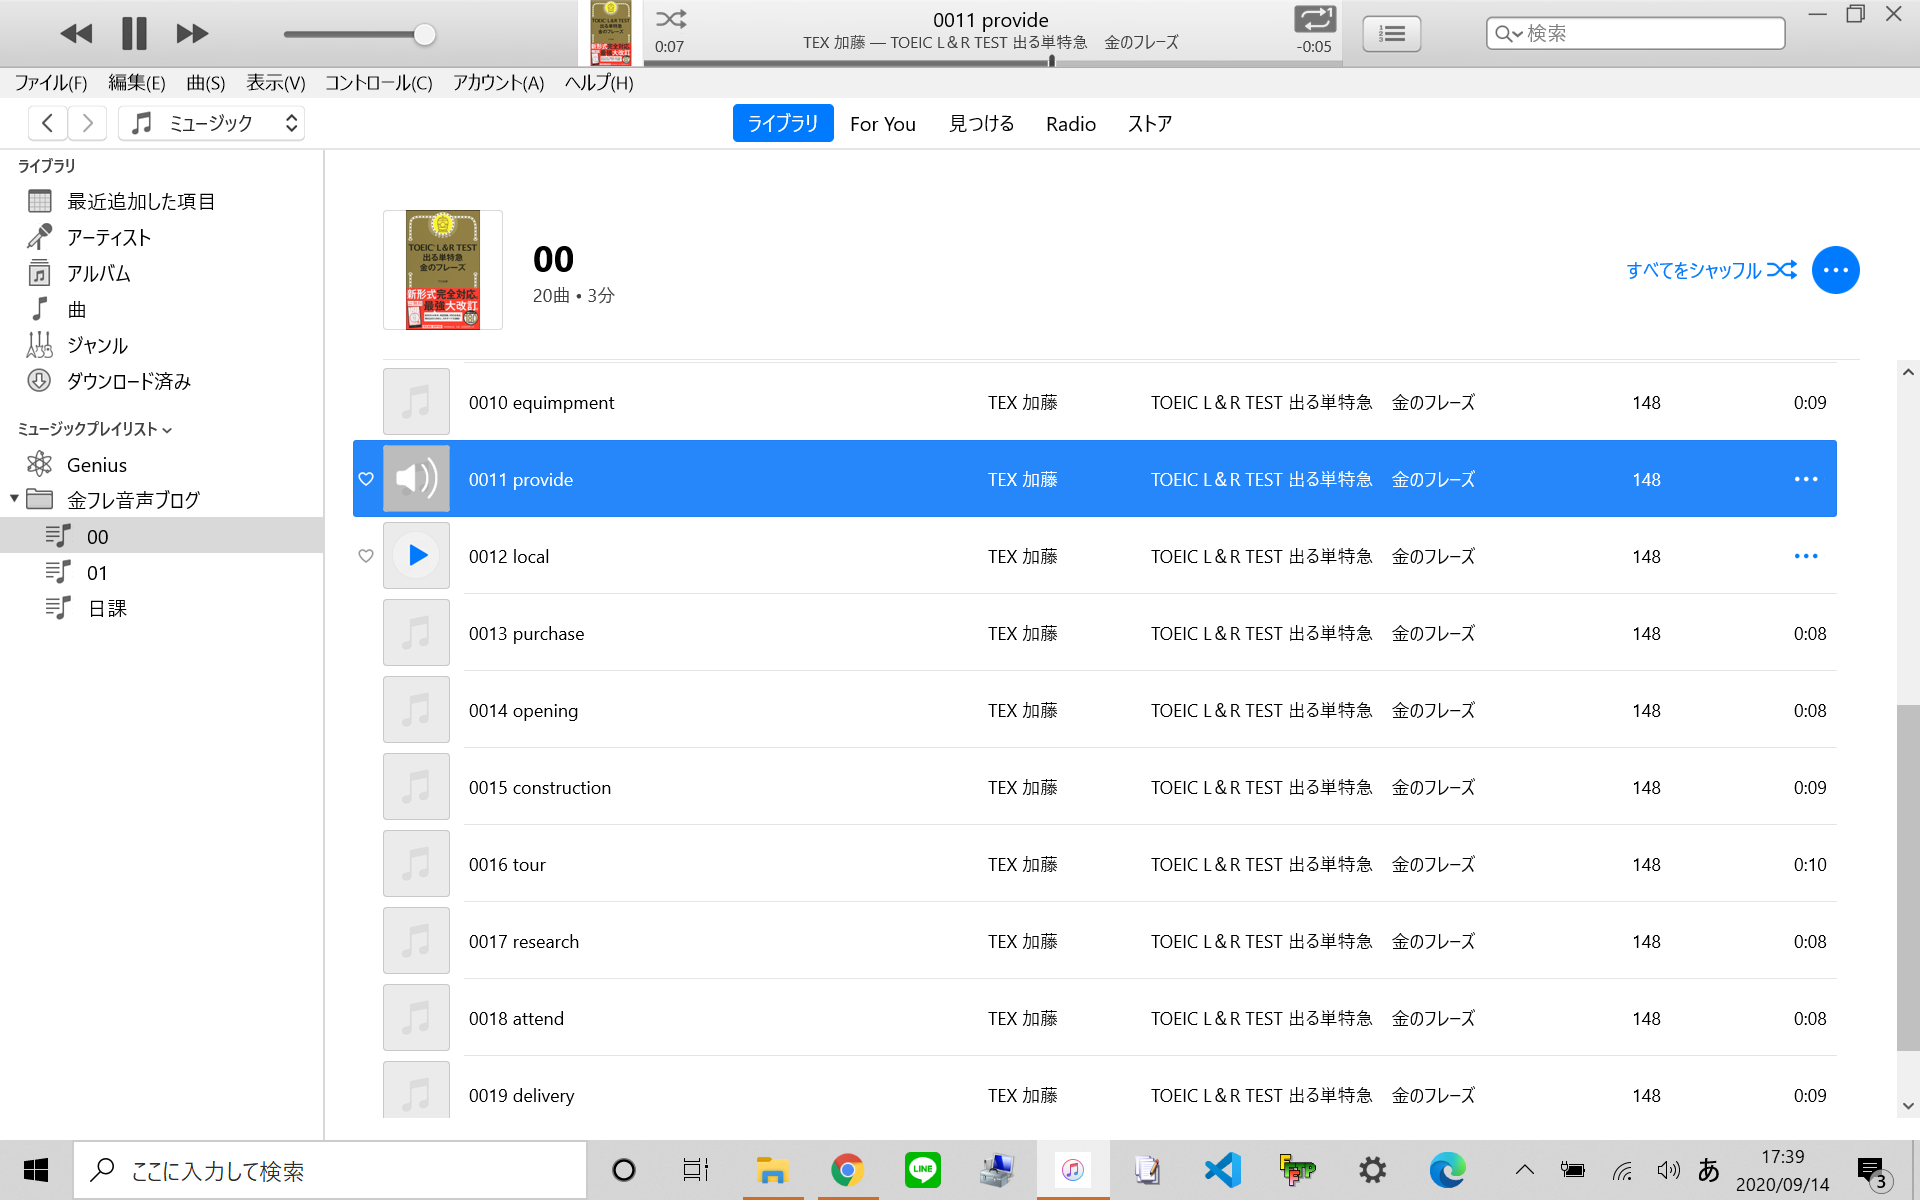Image resolution: width=1920 pixels, height=1200 pixels.
Task: Skip to next track with fast-forward
Action: pos(191,34)
